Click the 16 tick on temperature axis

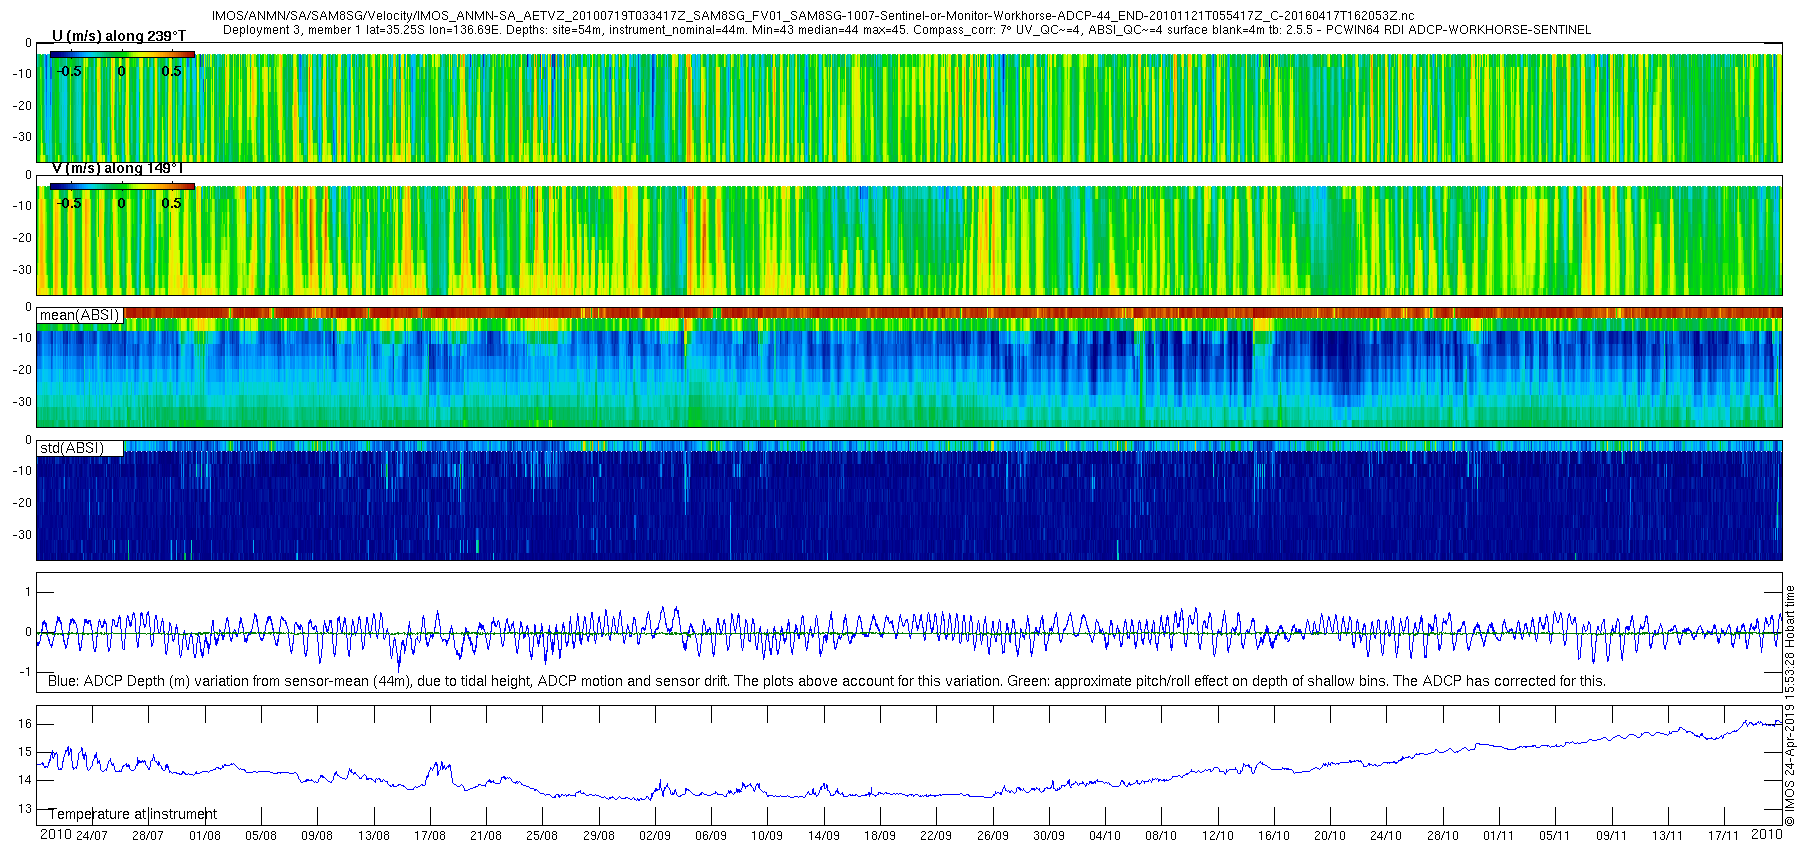(25, 724)
